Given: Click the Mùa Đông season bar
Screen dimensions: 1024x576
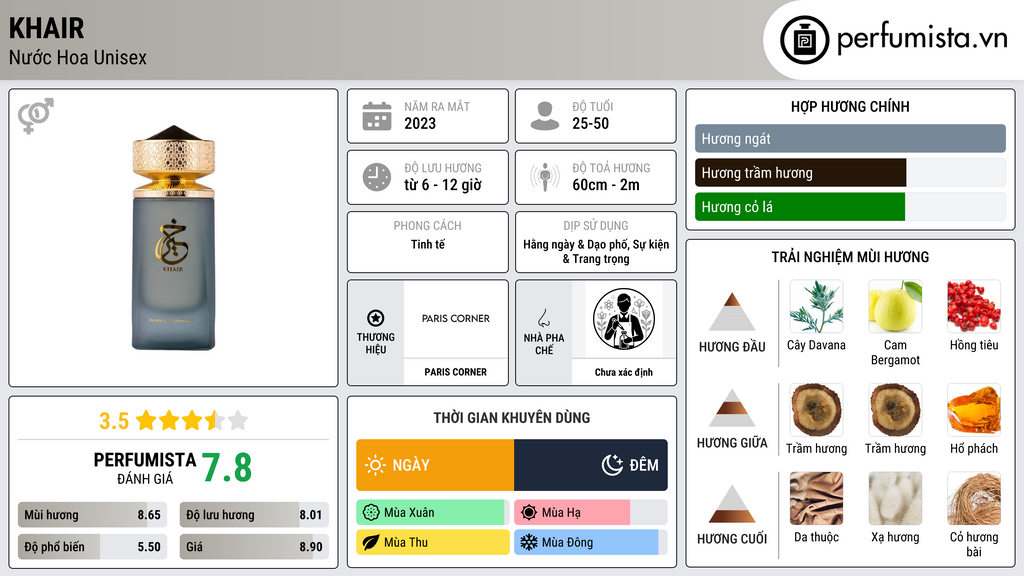Looking at the screenshot, I should pos(591,542).
